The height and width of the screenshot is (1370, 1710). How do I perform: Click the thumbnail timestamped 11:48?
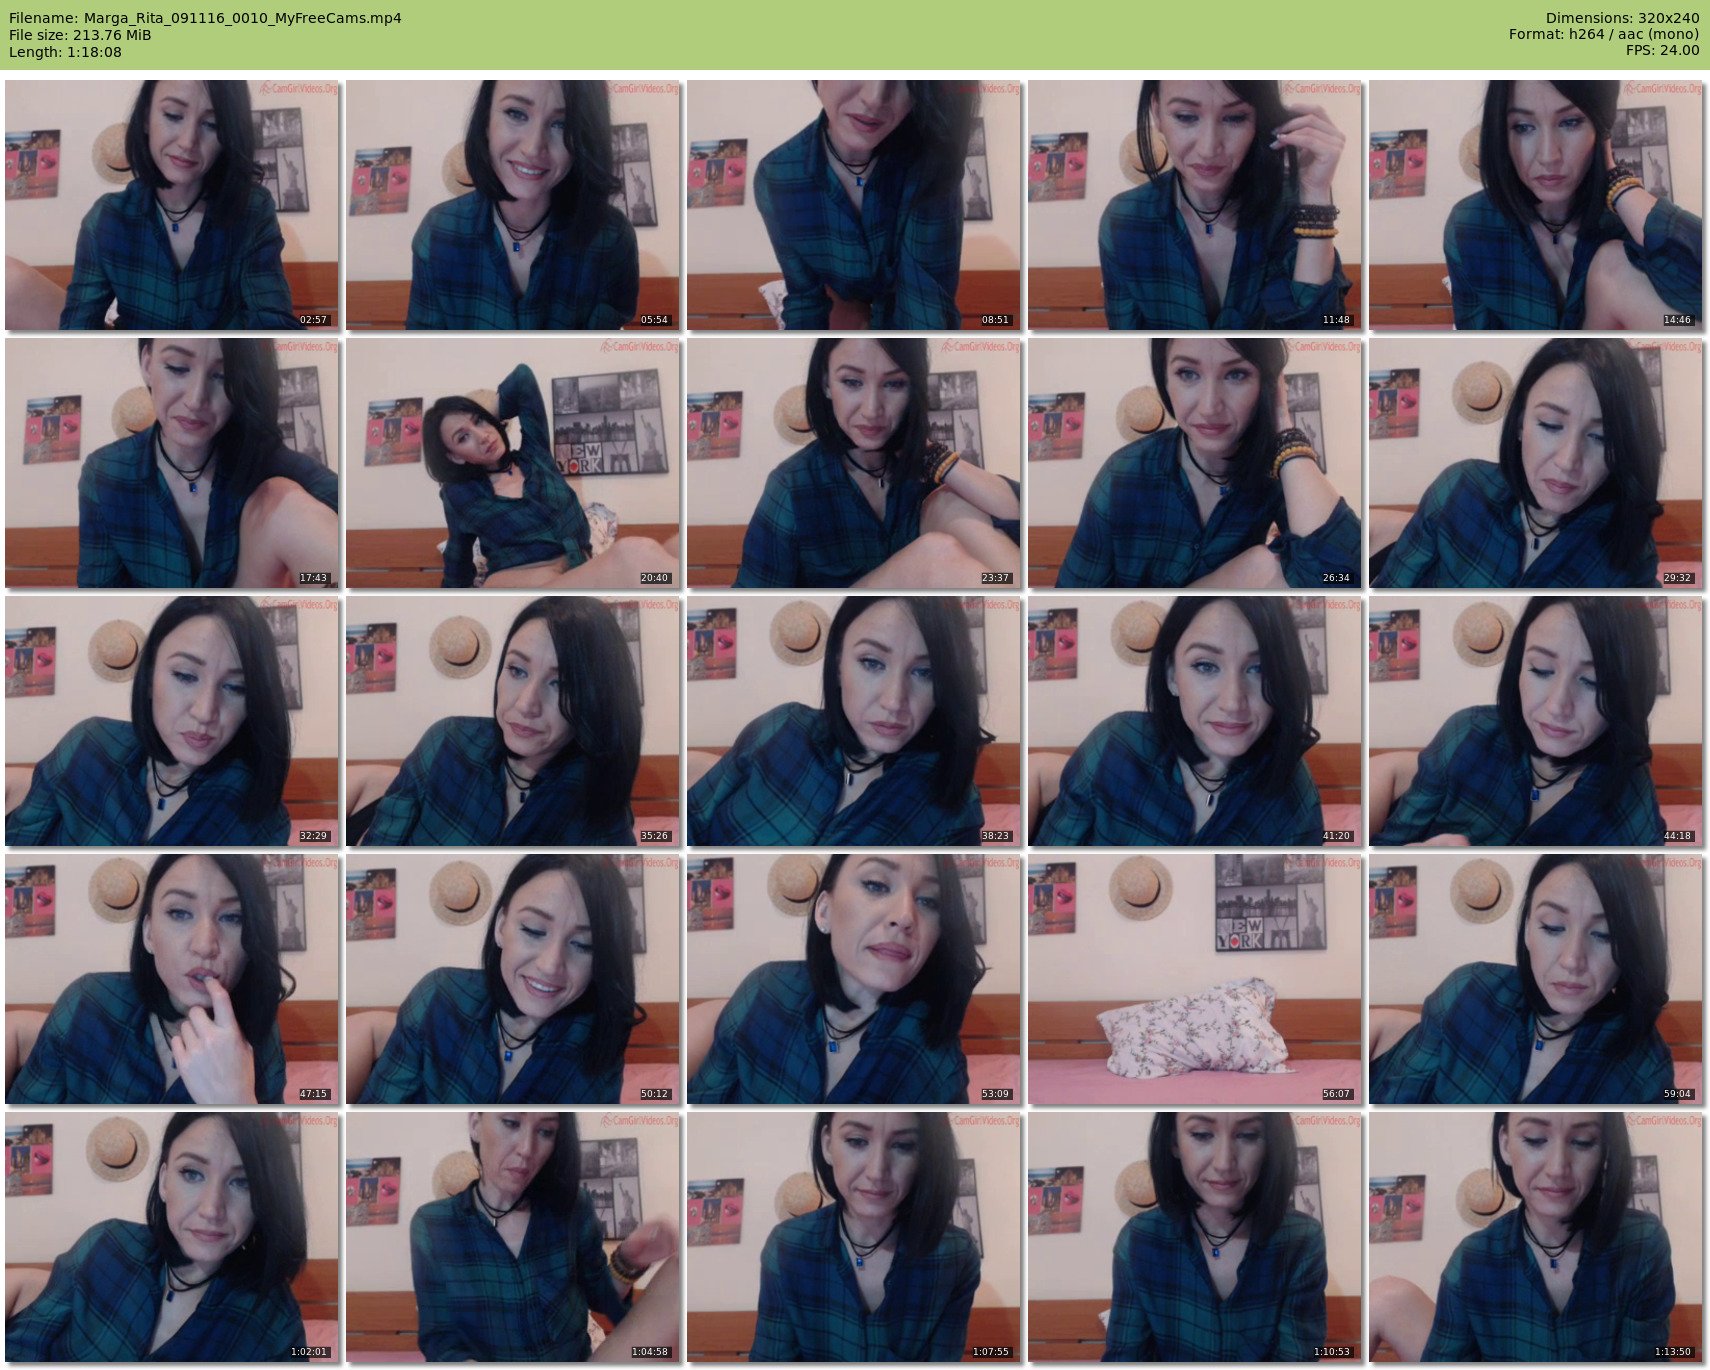tap(1194, 205)
